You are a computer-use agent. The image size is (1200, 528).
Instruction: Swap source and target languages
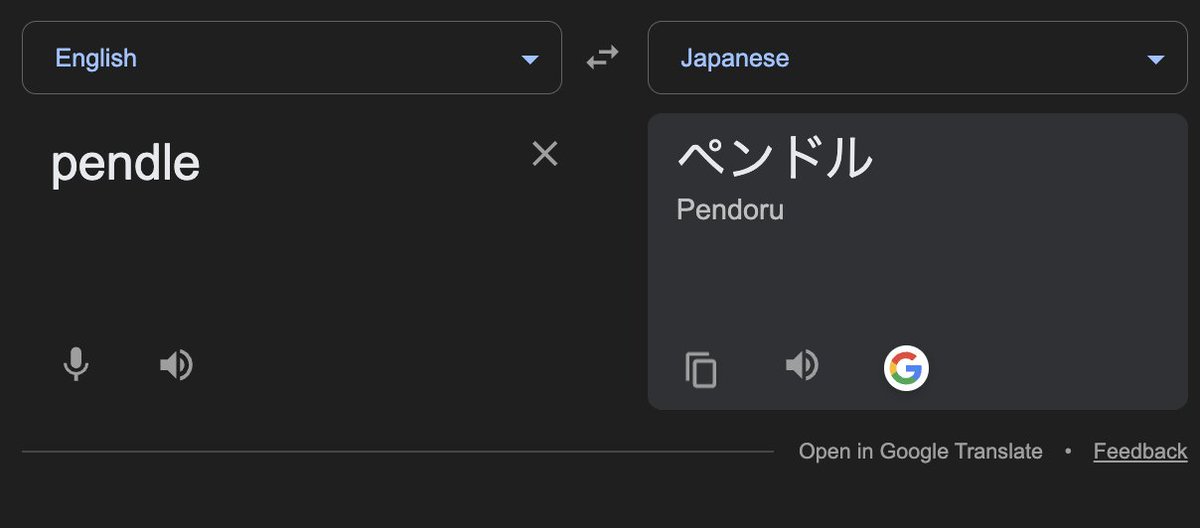tap(603, 58)
